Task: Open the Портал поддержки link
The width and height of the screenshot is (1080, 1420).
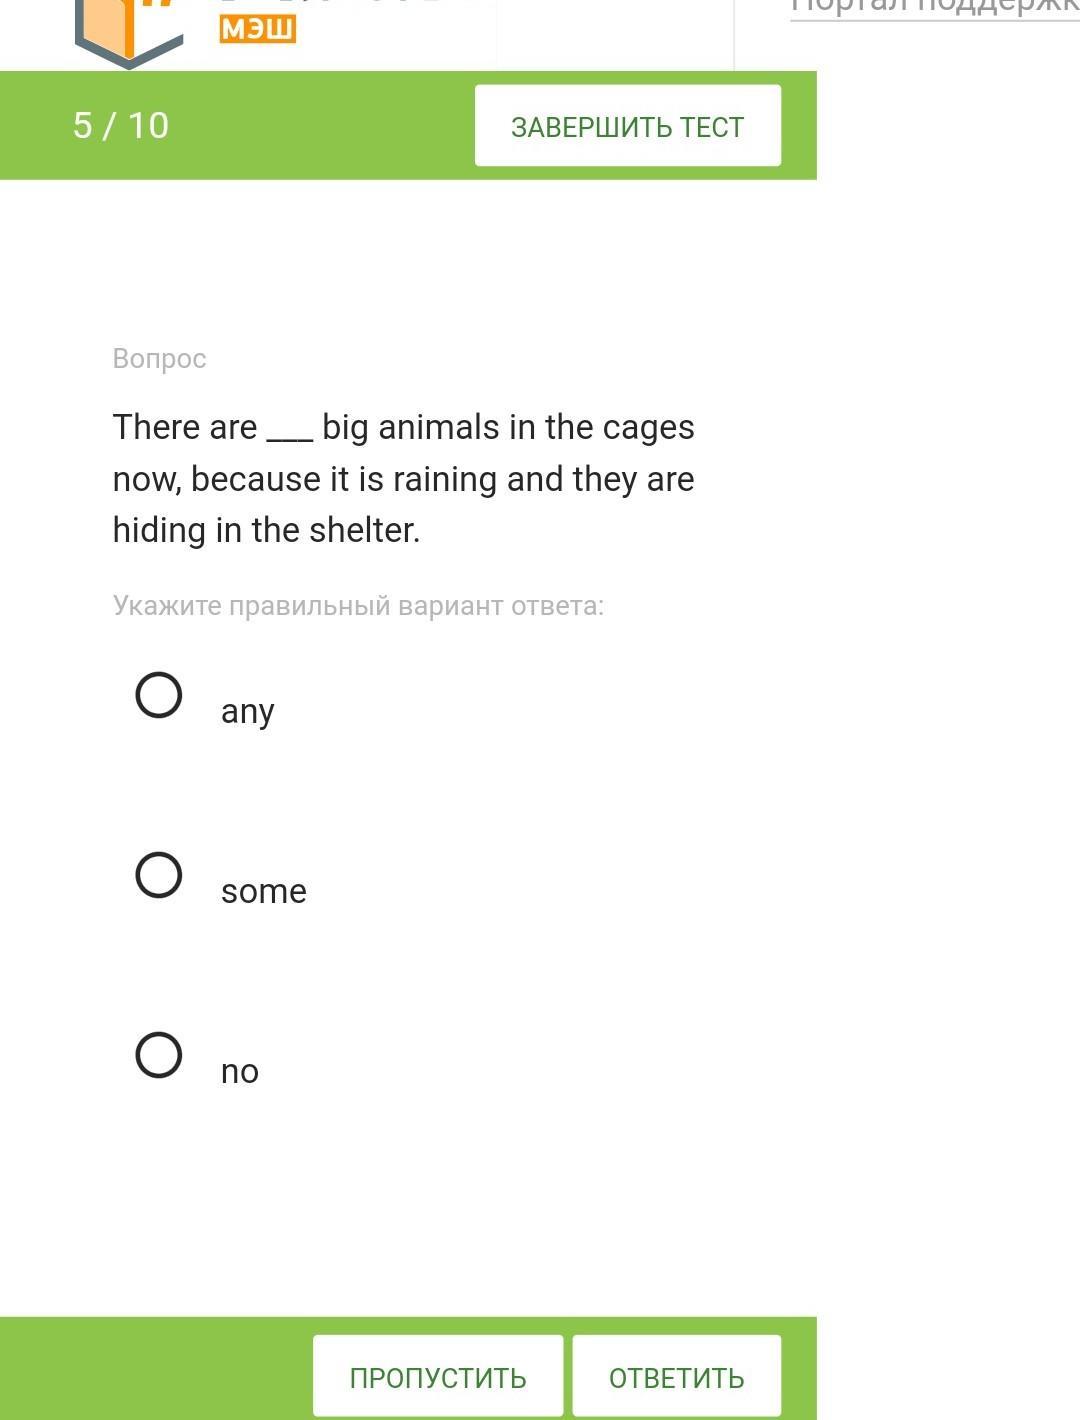Action: [x=934, y=8]
